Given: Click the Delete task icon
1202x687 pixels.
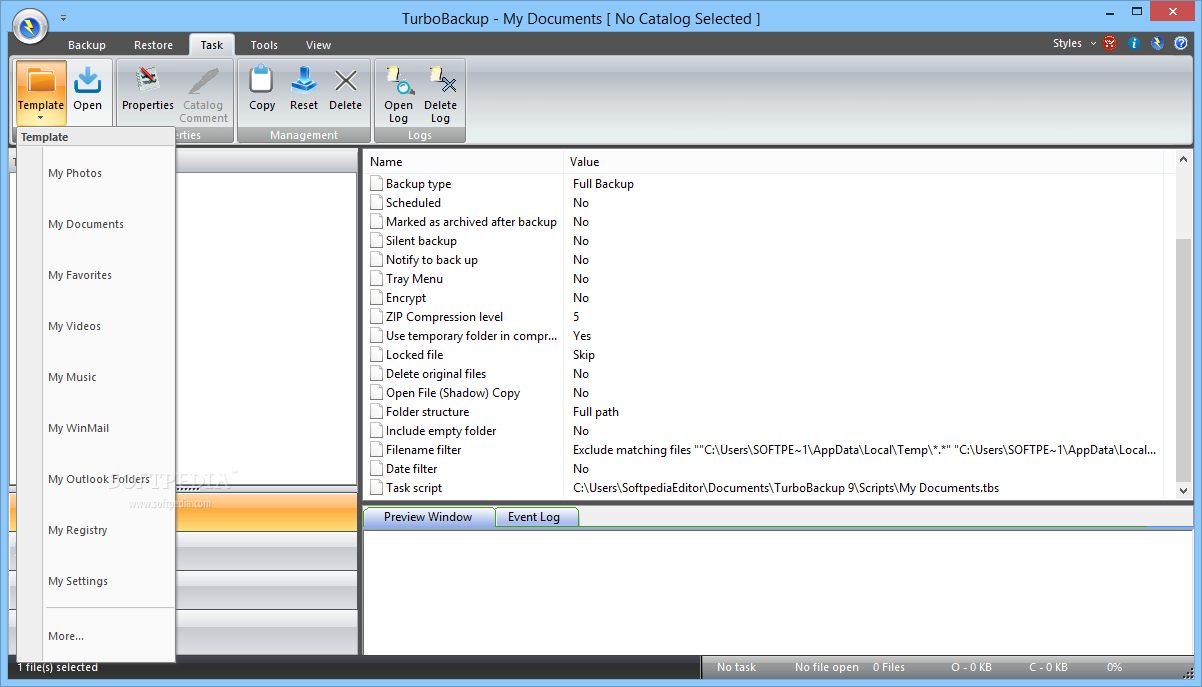Looking at the screenshot, I should [346, 89].
